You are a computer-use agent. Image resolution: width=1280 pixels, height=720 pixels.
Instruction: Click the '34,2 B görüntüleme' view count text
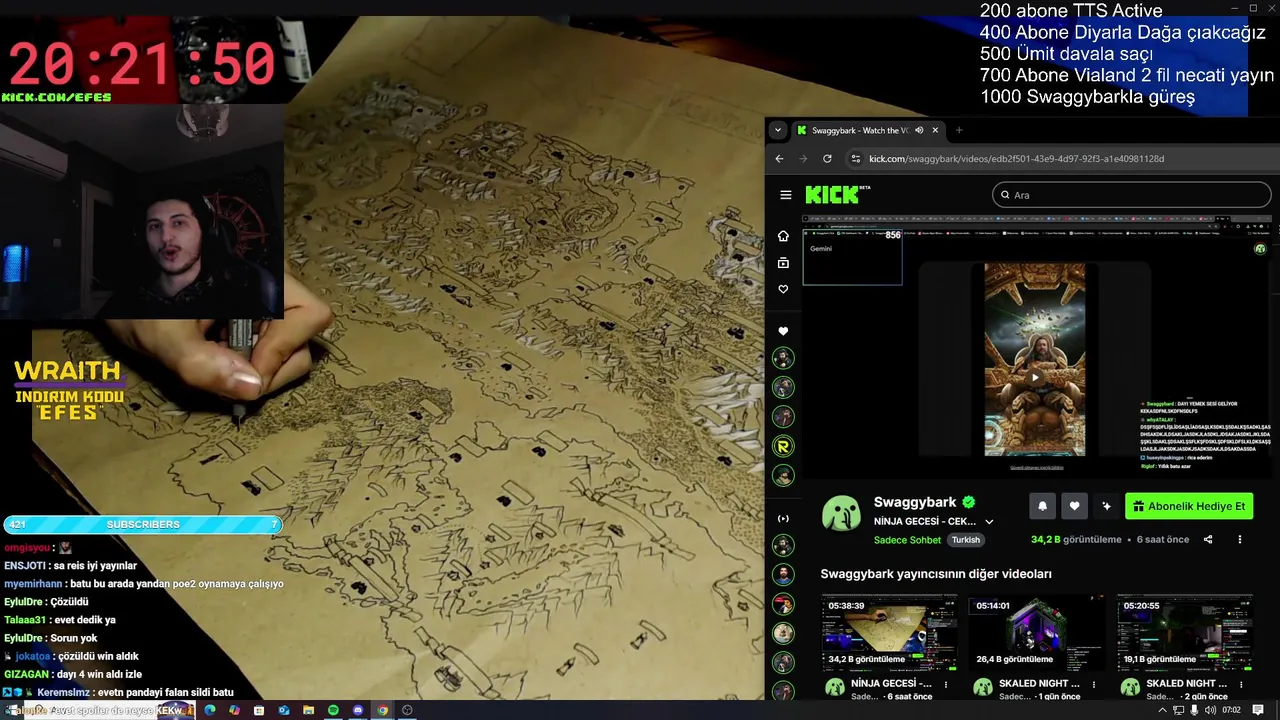pos(1076,539)
